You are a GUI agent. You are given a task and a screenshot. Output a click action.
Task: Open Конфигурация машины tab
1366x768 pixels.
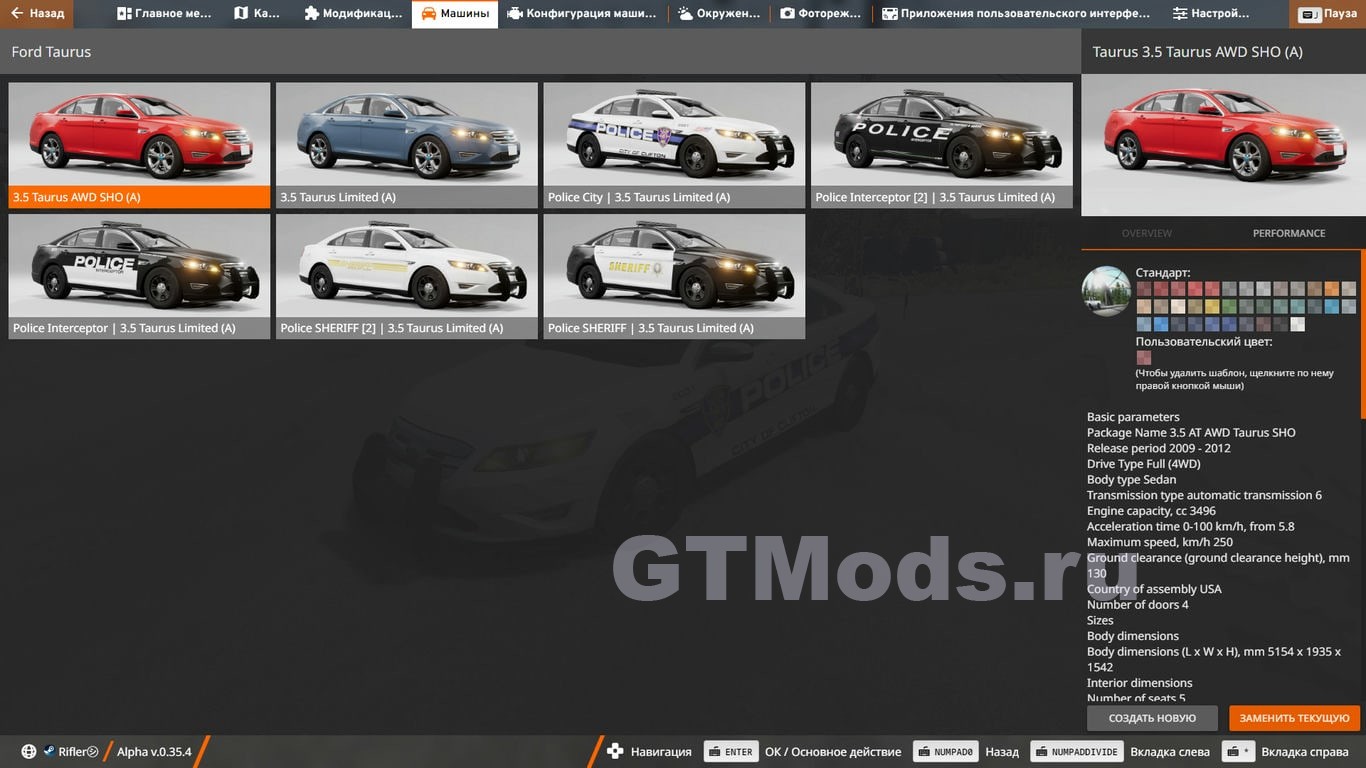(x=582, y=14)
